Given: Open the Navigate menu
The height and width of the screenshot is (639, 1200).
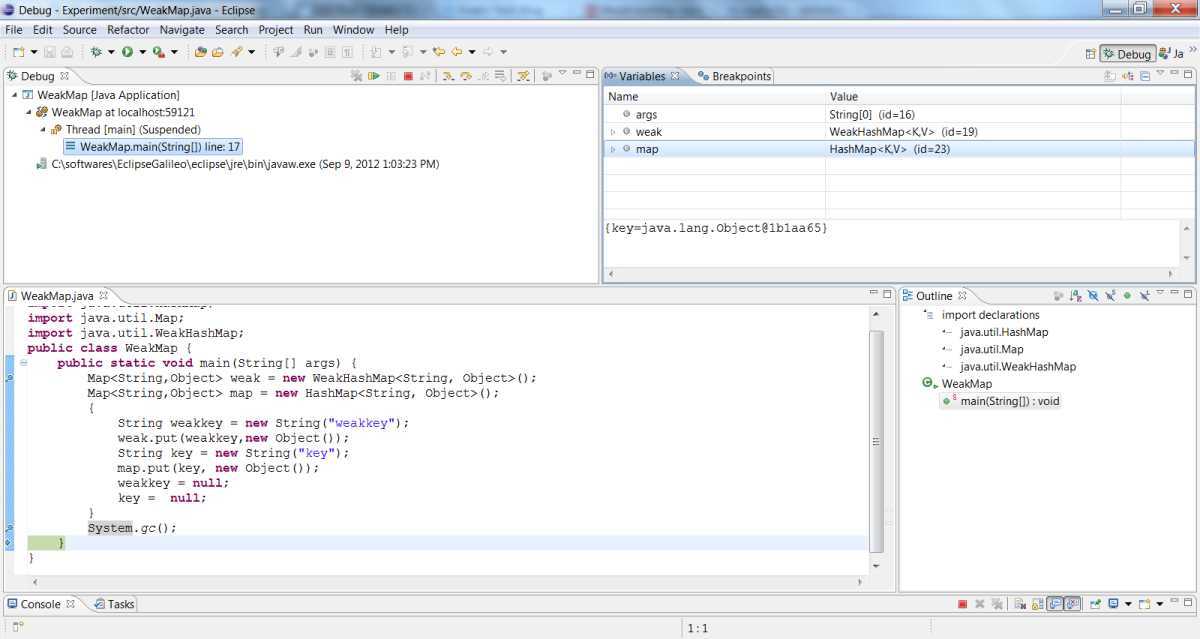Looking at the screenshot, I should 182,30.
